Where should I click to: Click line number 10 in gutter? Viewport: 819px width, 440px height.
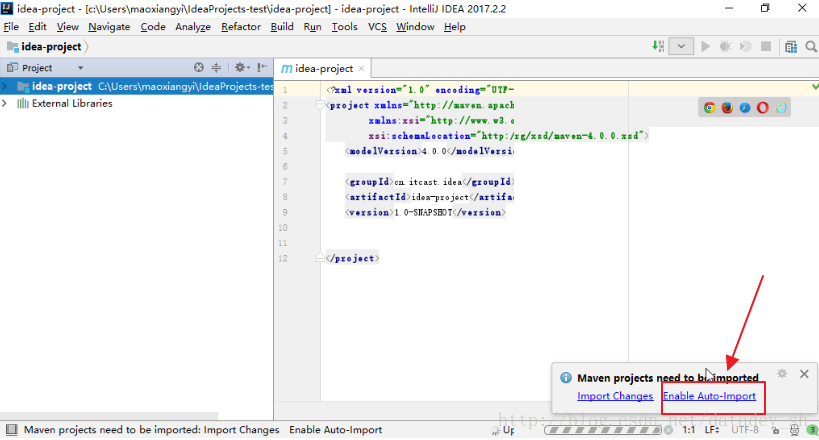tap(283, 228)
